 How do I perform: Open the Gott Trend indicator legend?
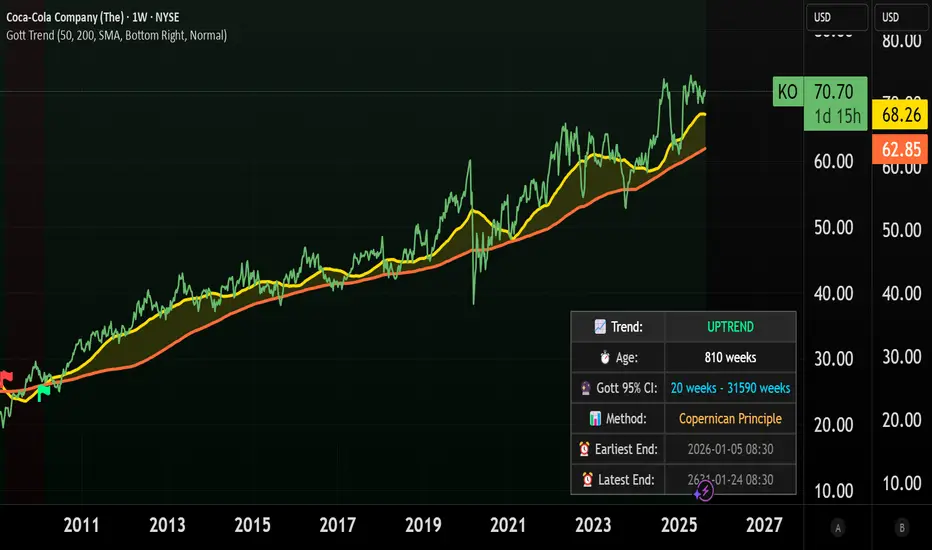click(x=116, y=36)
